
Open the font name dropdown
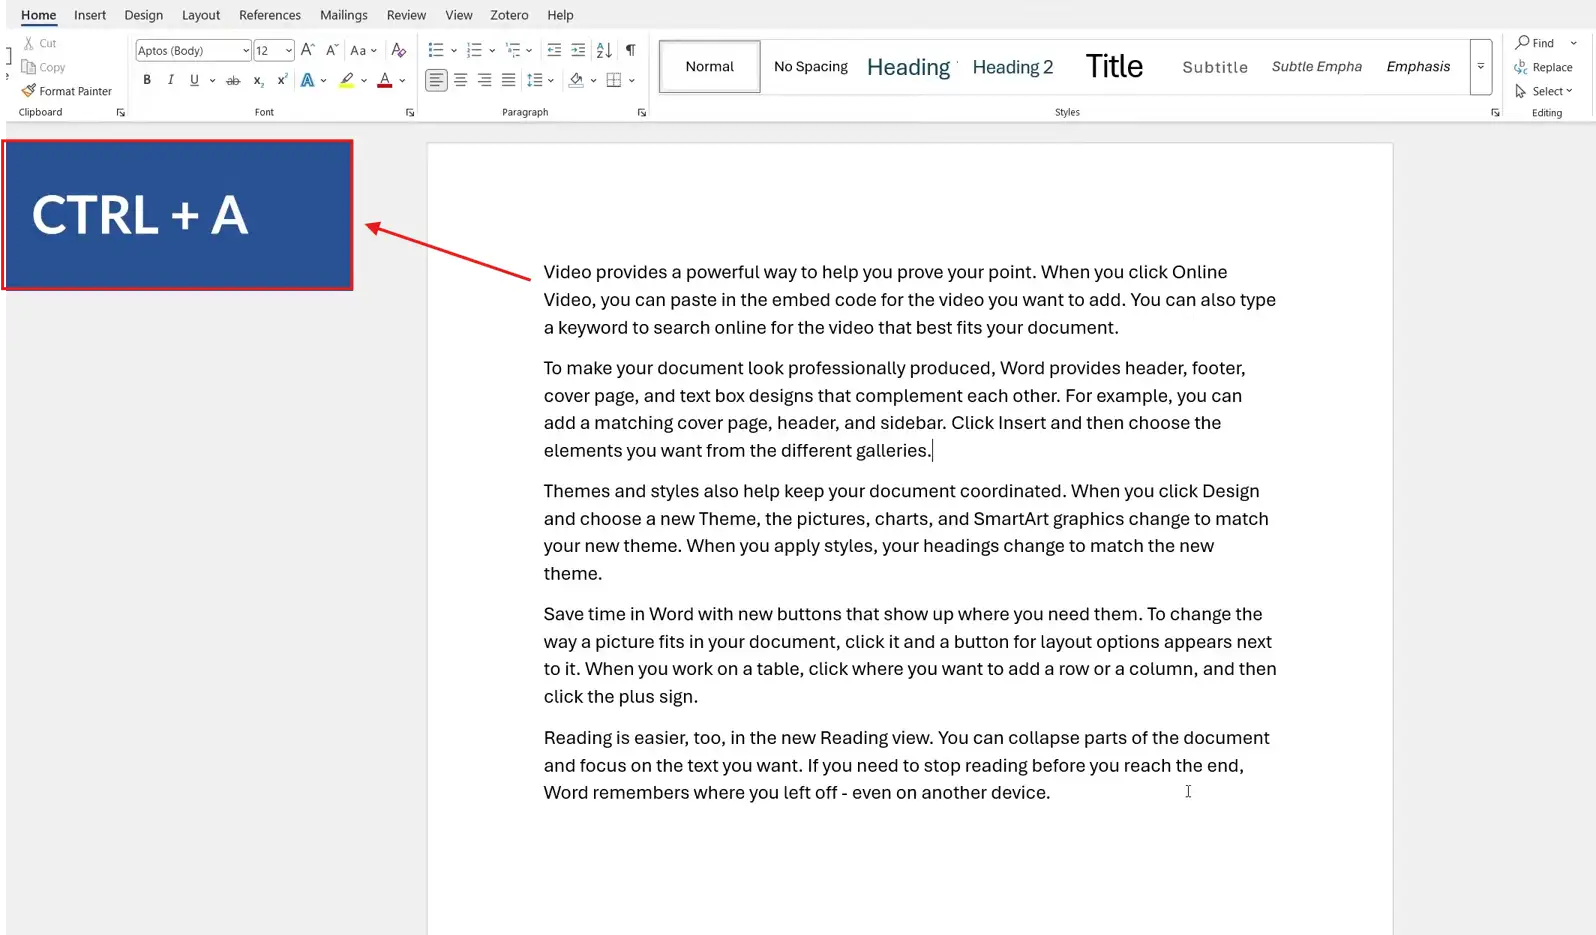coord(246,51)
